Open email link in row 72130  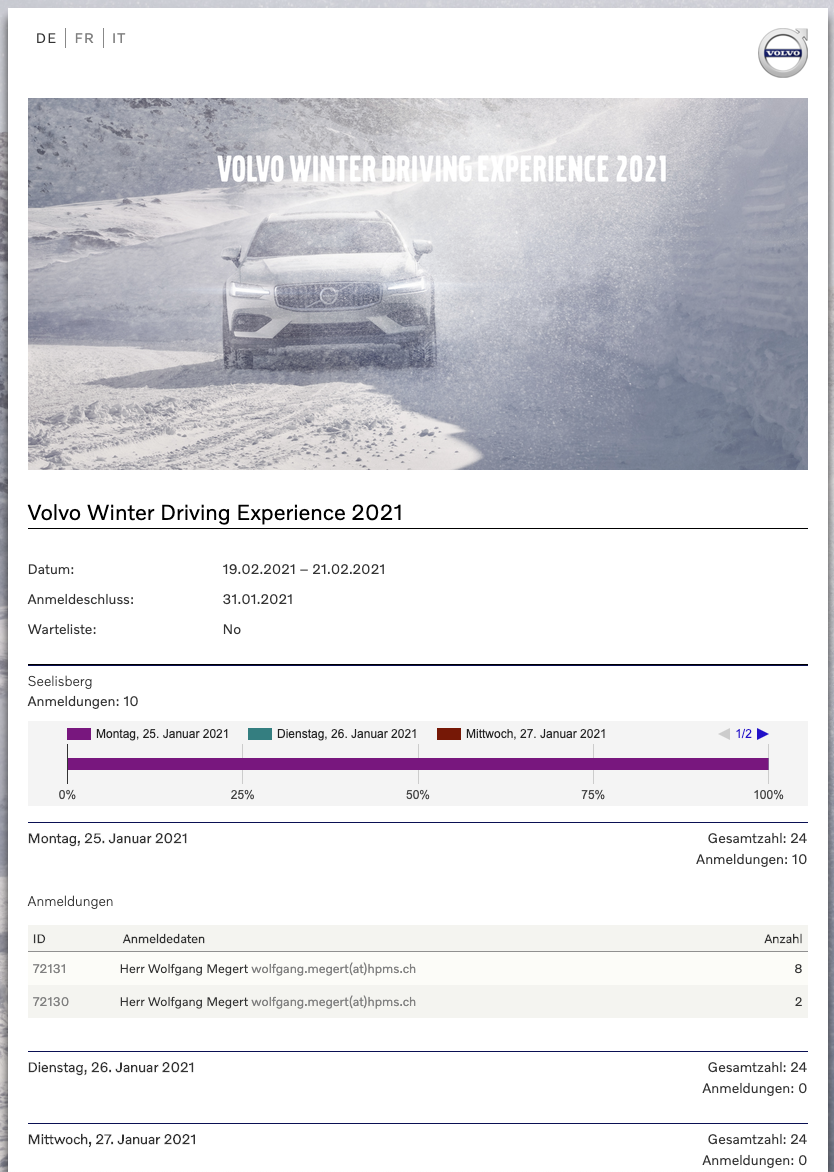(x=333, y=1002)
